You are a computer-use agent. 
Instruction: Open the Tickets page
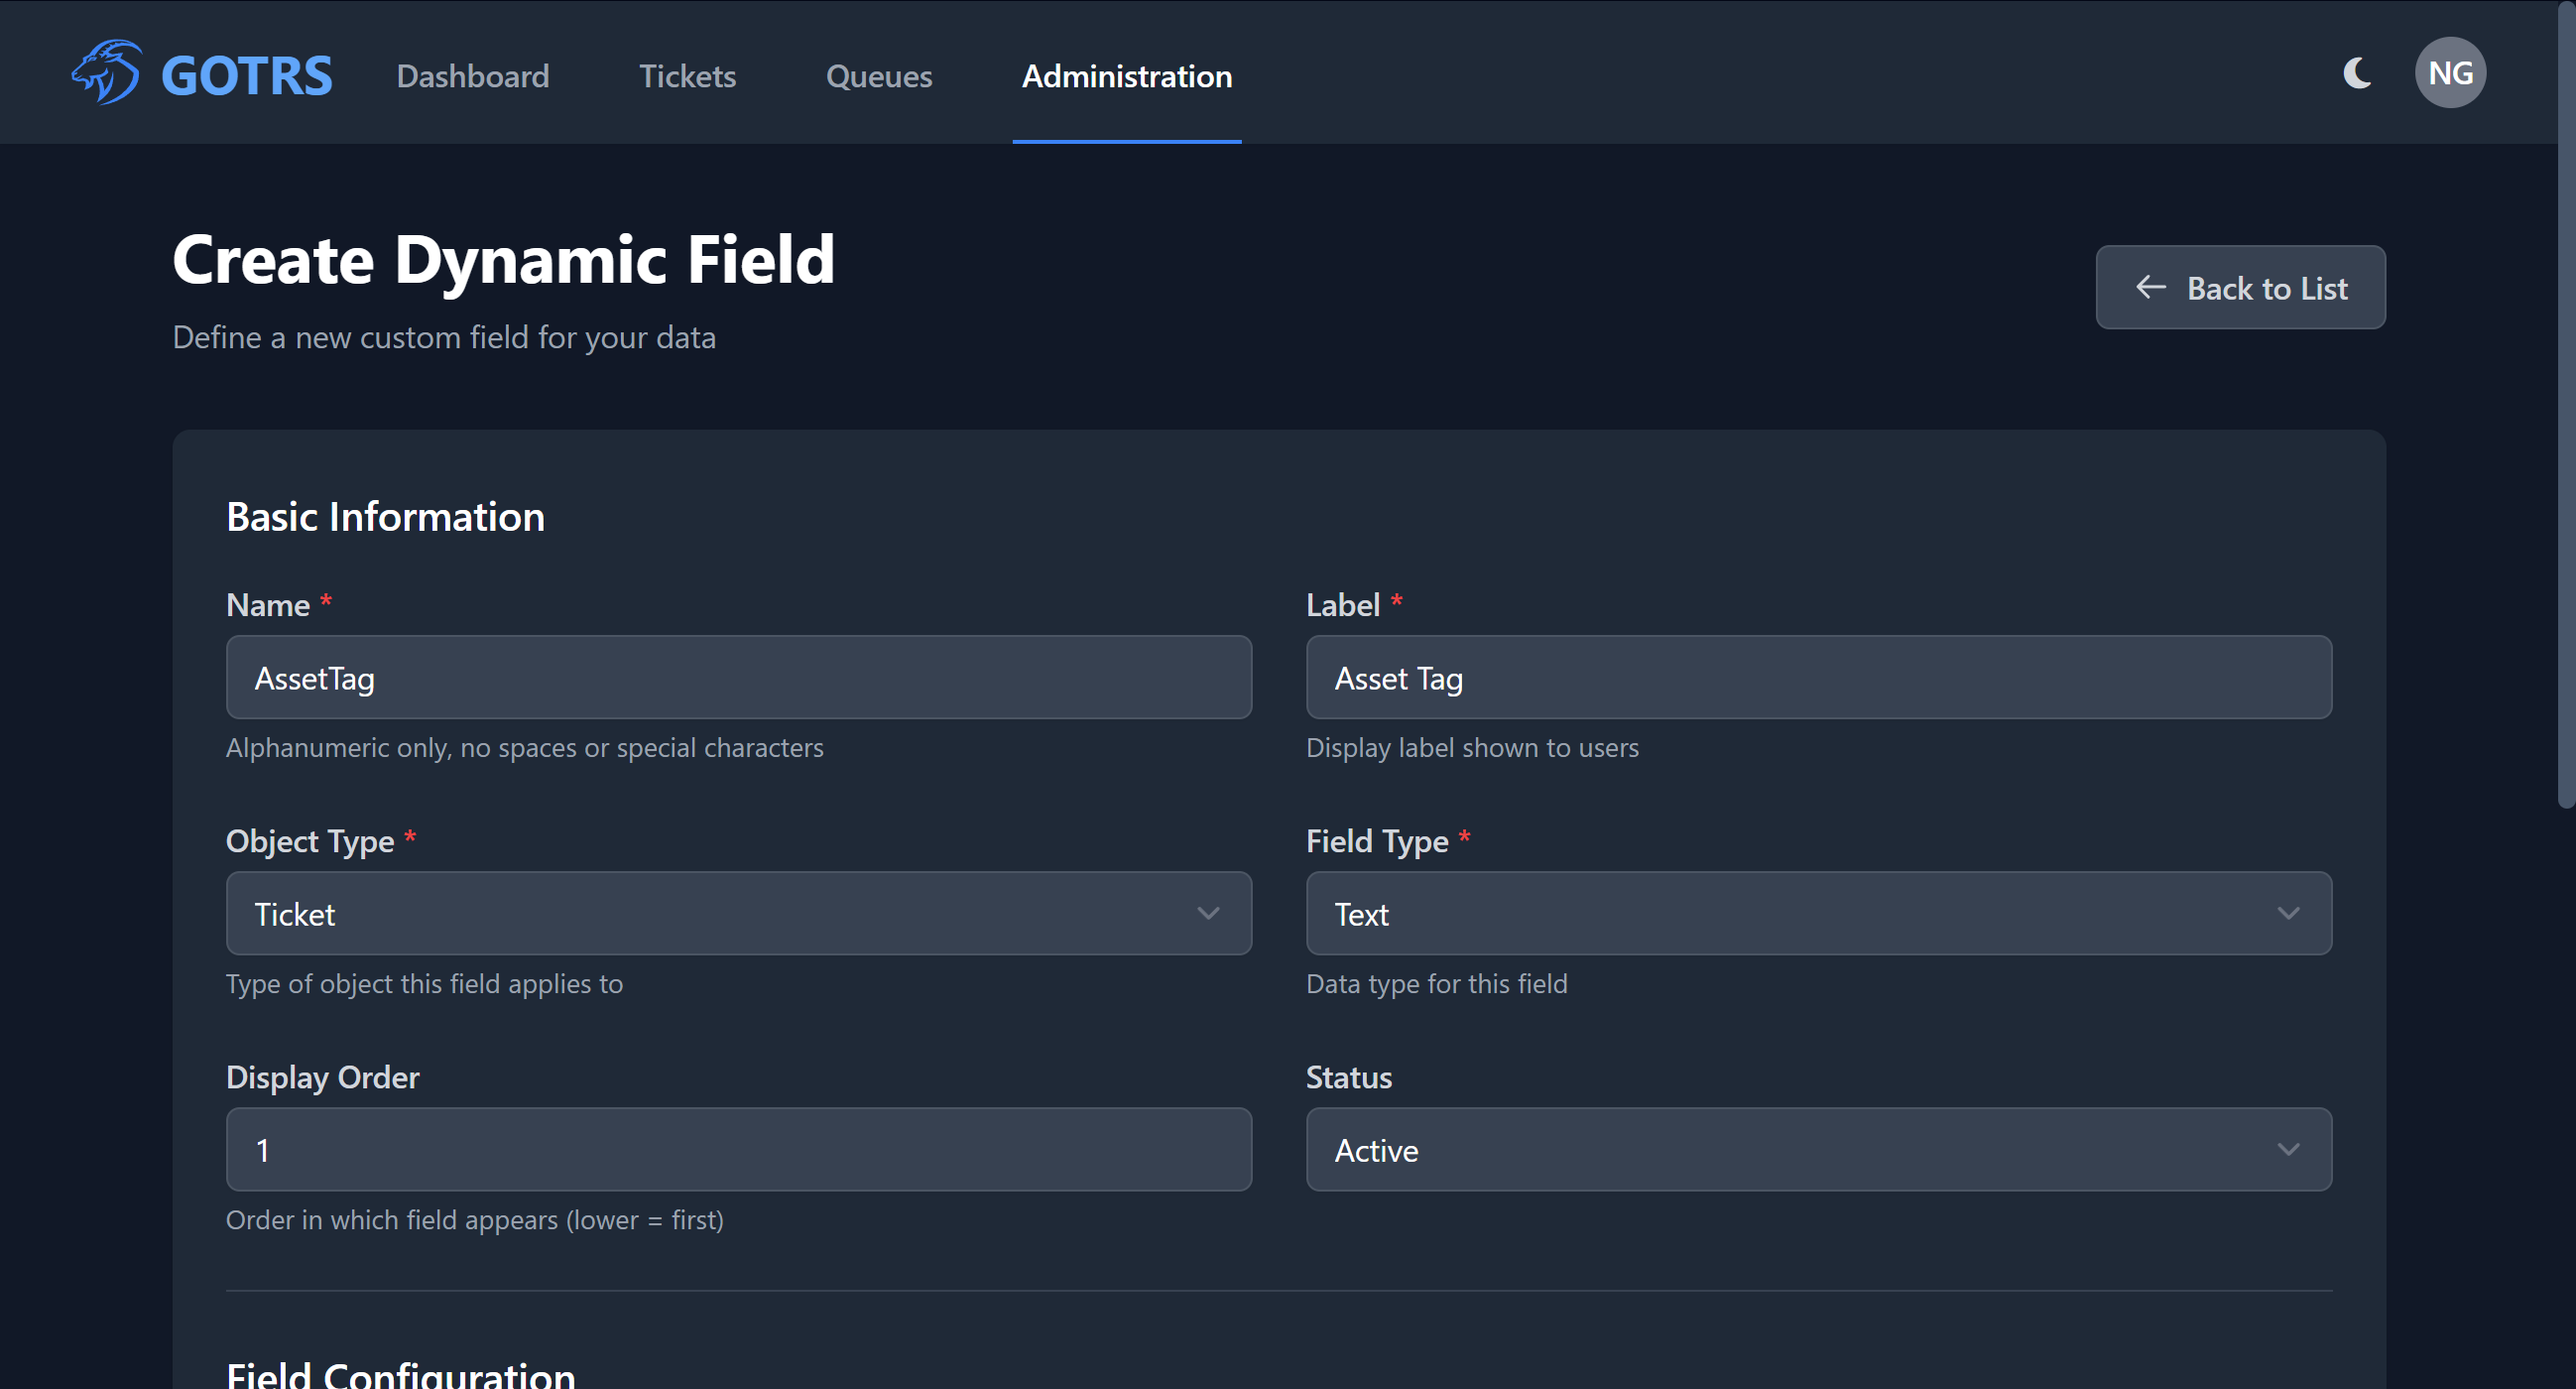[687, 76]
